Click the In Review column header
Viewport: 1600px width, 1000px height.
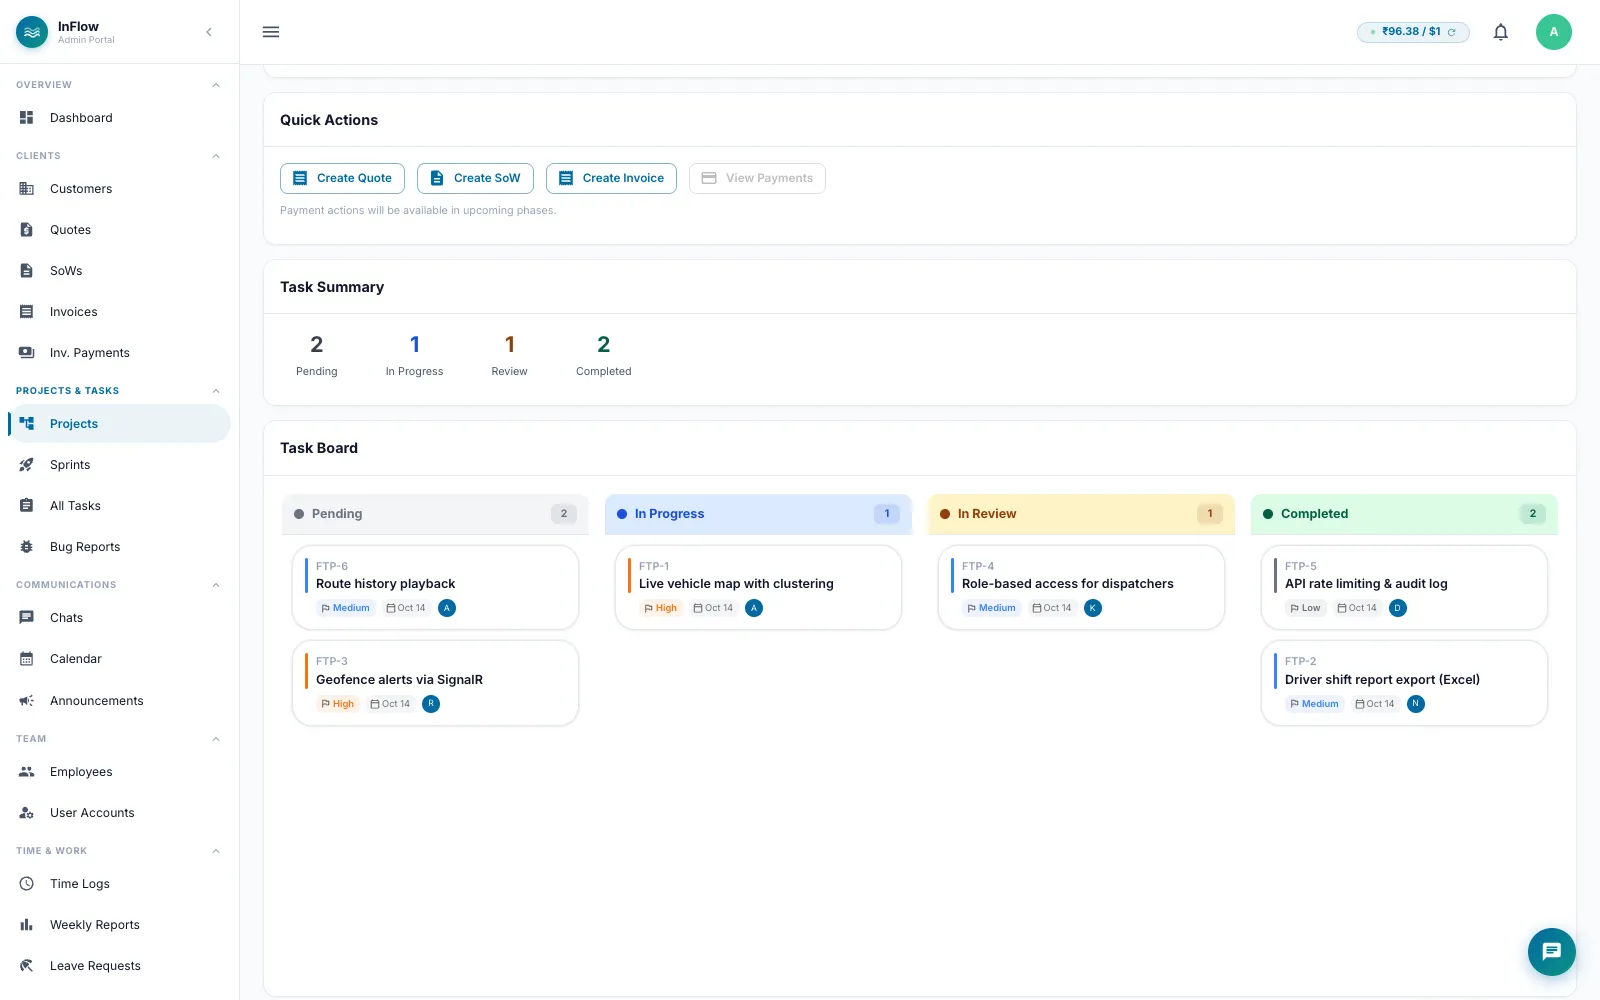[1081, 514]
